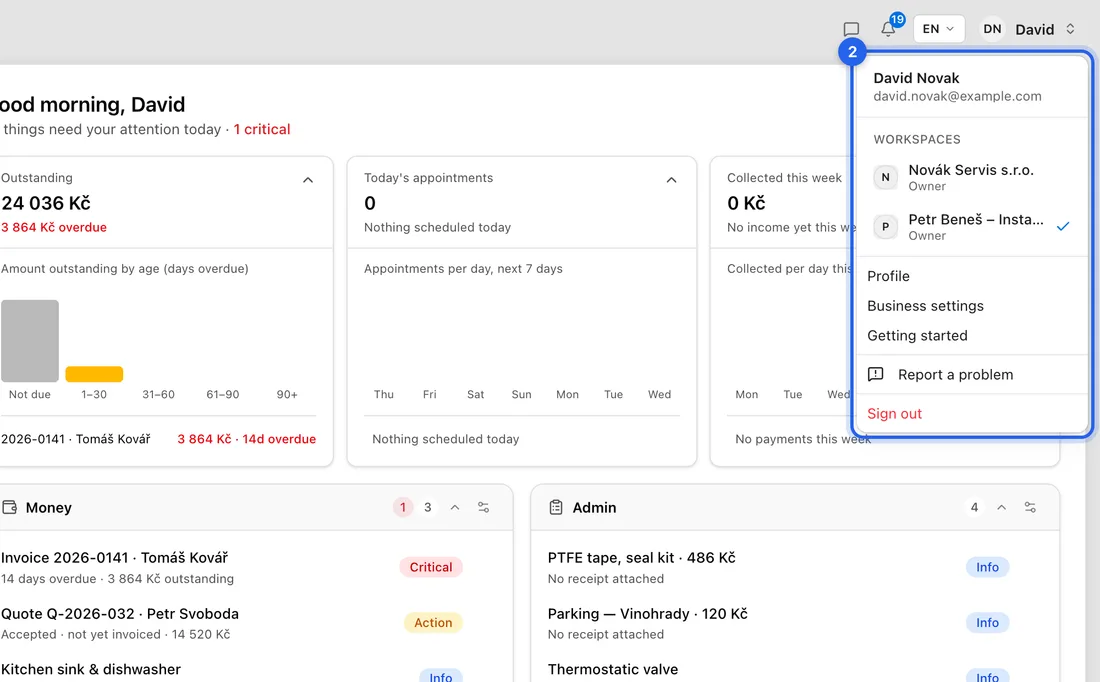Open the EN language dropdown
Image resolution: width=1100 pixels, height=682 pixels.
click(939, 29)
